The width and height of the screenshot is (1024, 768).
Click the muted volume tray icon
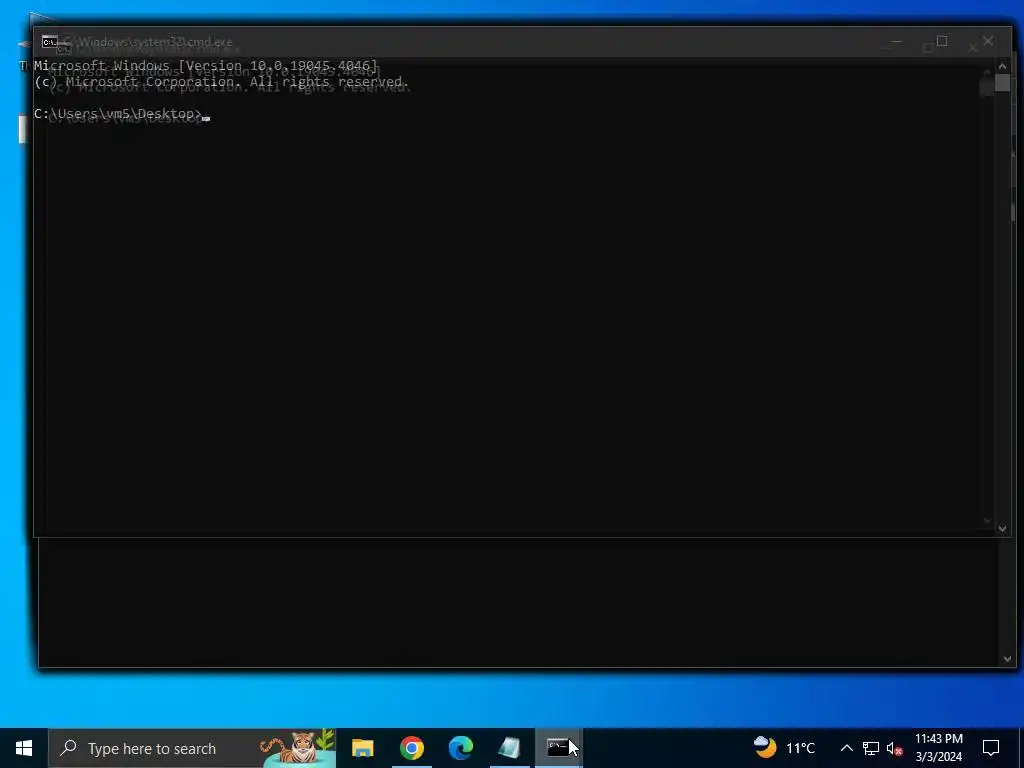pos(894,748)
